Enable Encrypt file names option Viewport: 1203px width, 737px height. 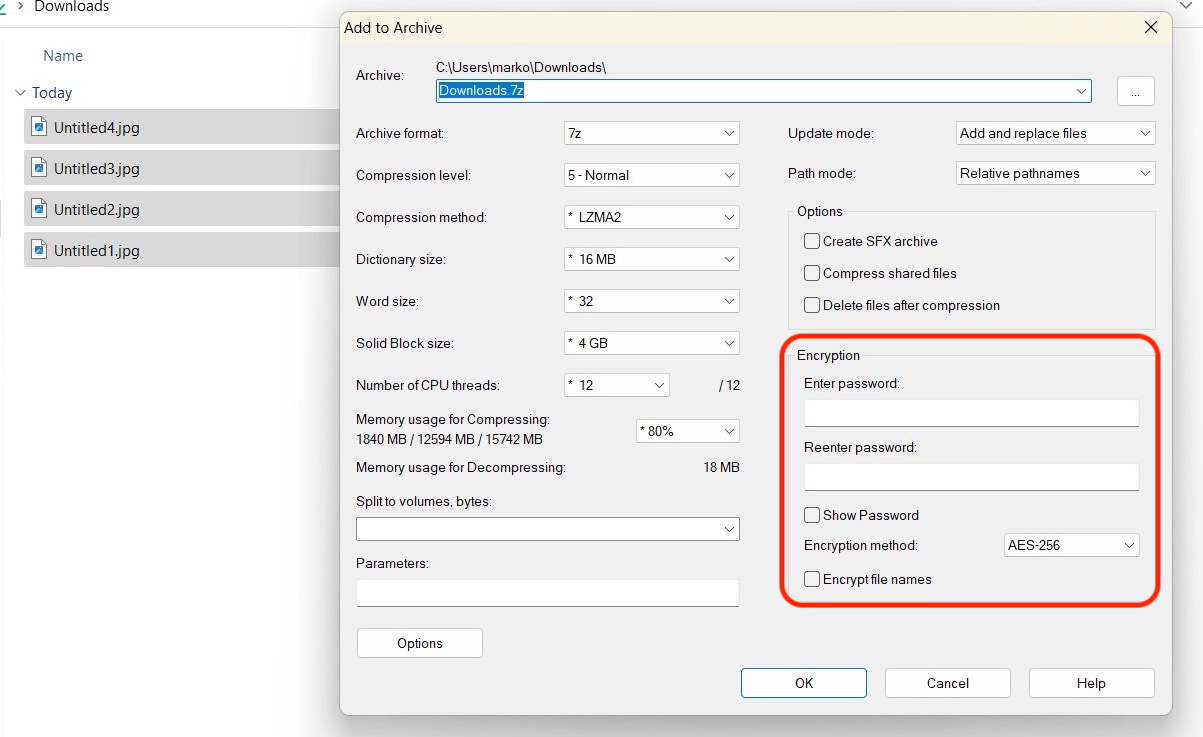pos(812,580)
